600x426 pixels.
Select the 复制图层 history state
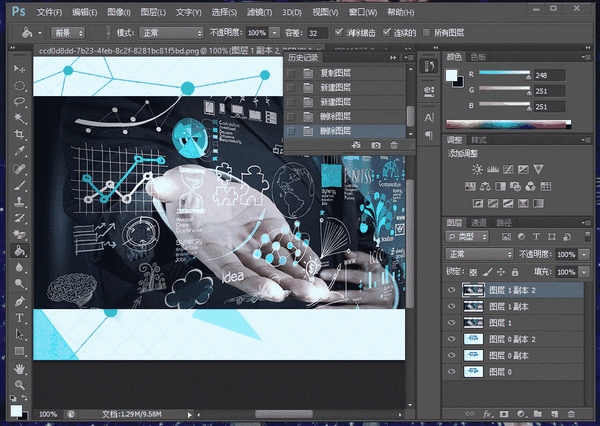(x=344, y=73)
